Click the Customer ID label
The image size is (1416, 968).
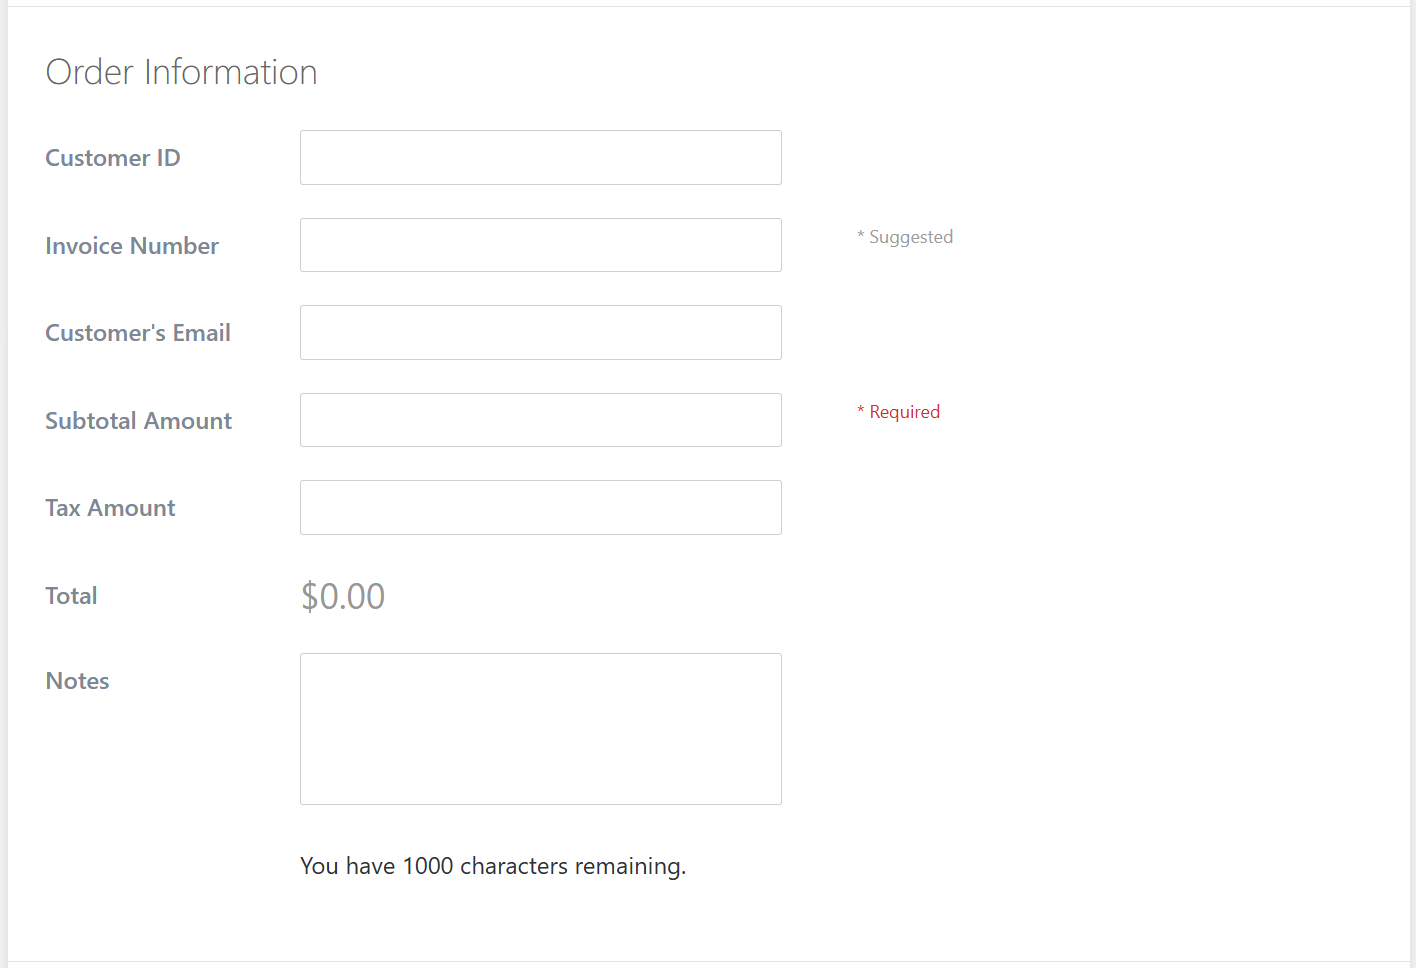113,158
